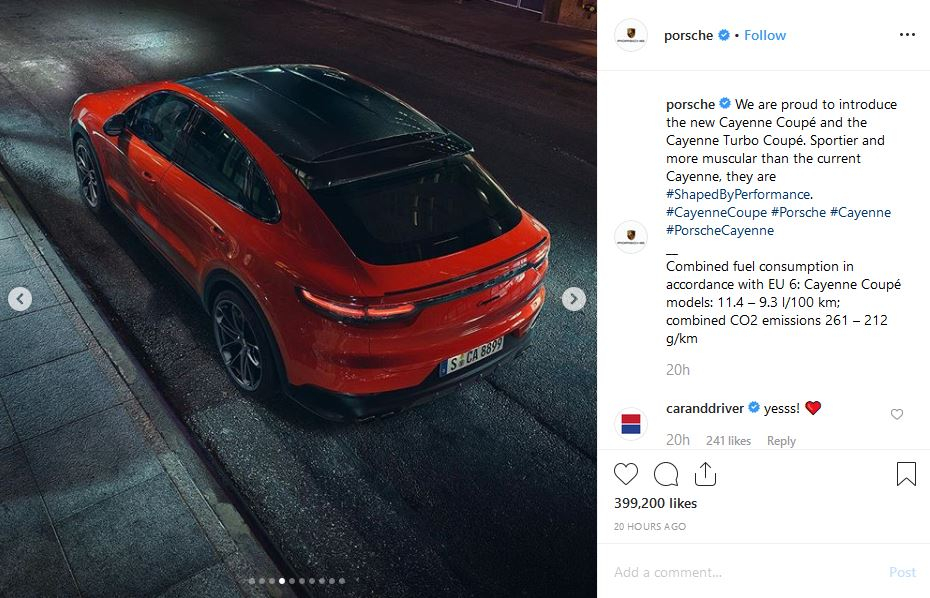Open the three-dots more options menu
Image resolution: width=930 pixels, height=598 pixels.
(x=907, y=34)
